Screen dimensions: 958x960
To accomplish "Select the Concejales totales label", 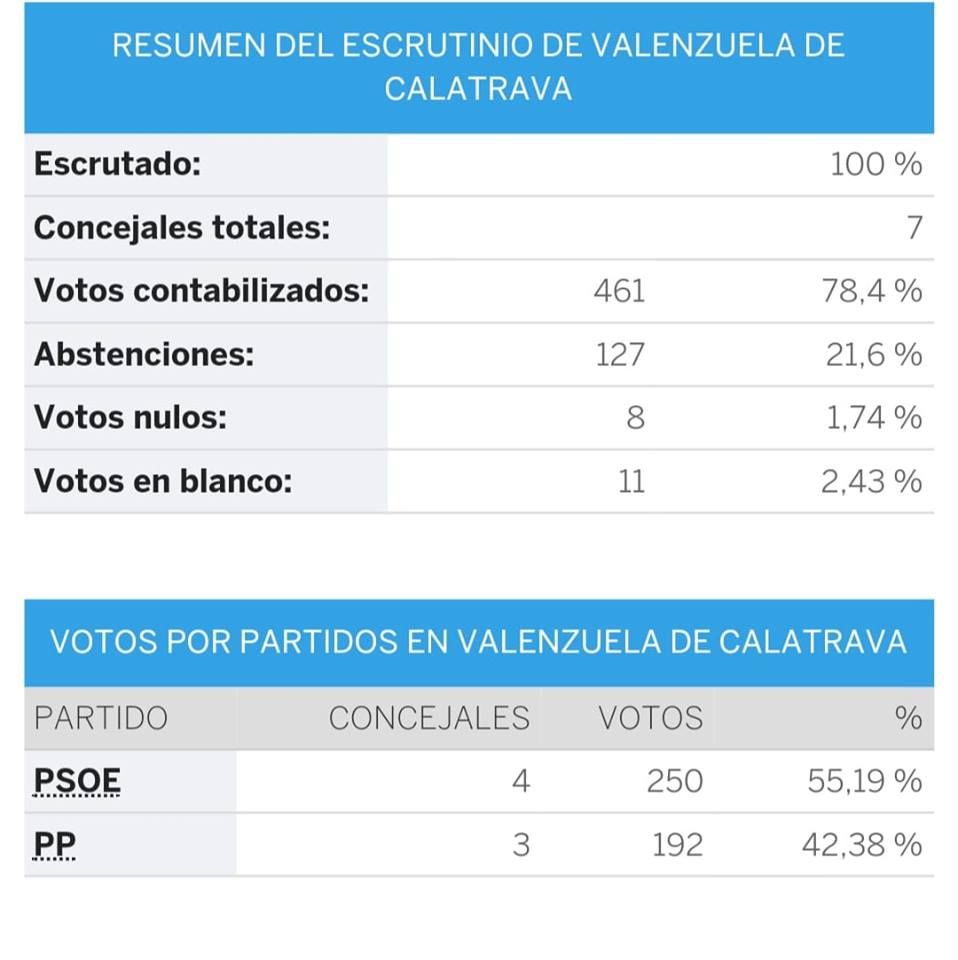I will point(182,228).
